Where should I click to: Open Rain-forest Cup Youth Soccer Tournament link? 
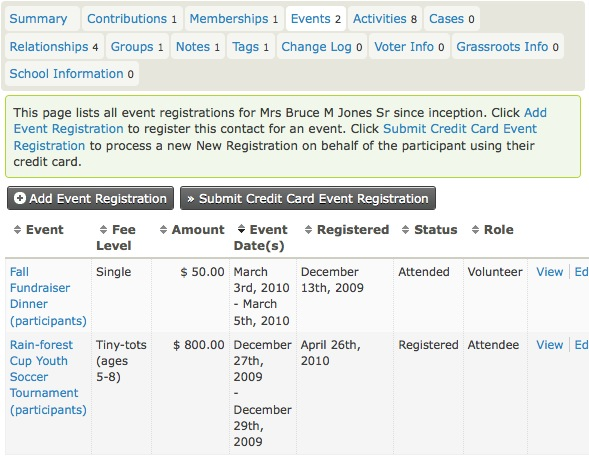tap(48, 377)
